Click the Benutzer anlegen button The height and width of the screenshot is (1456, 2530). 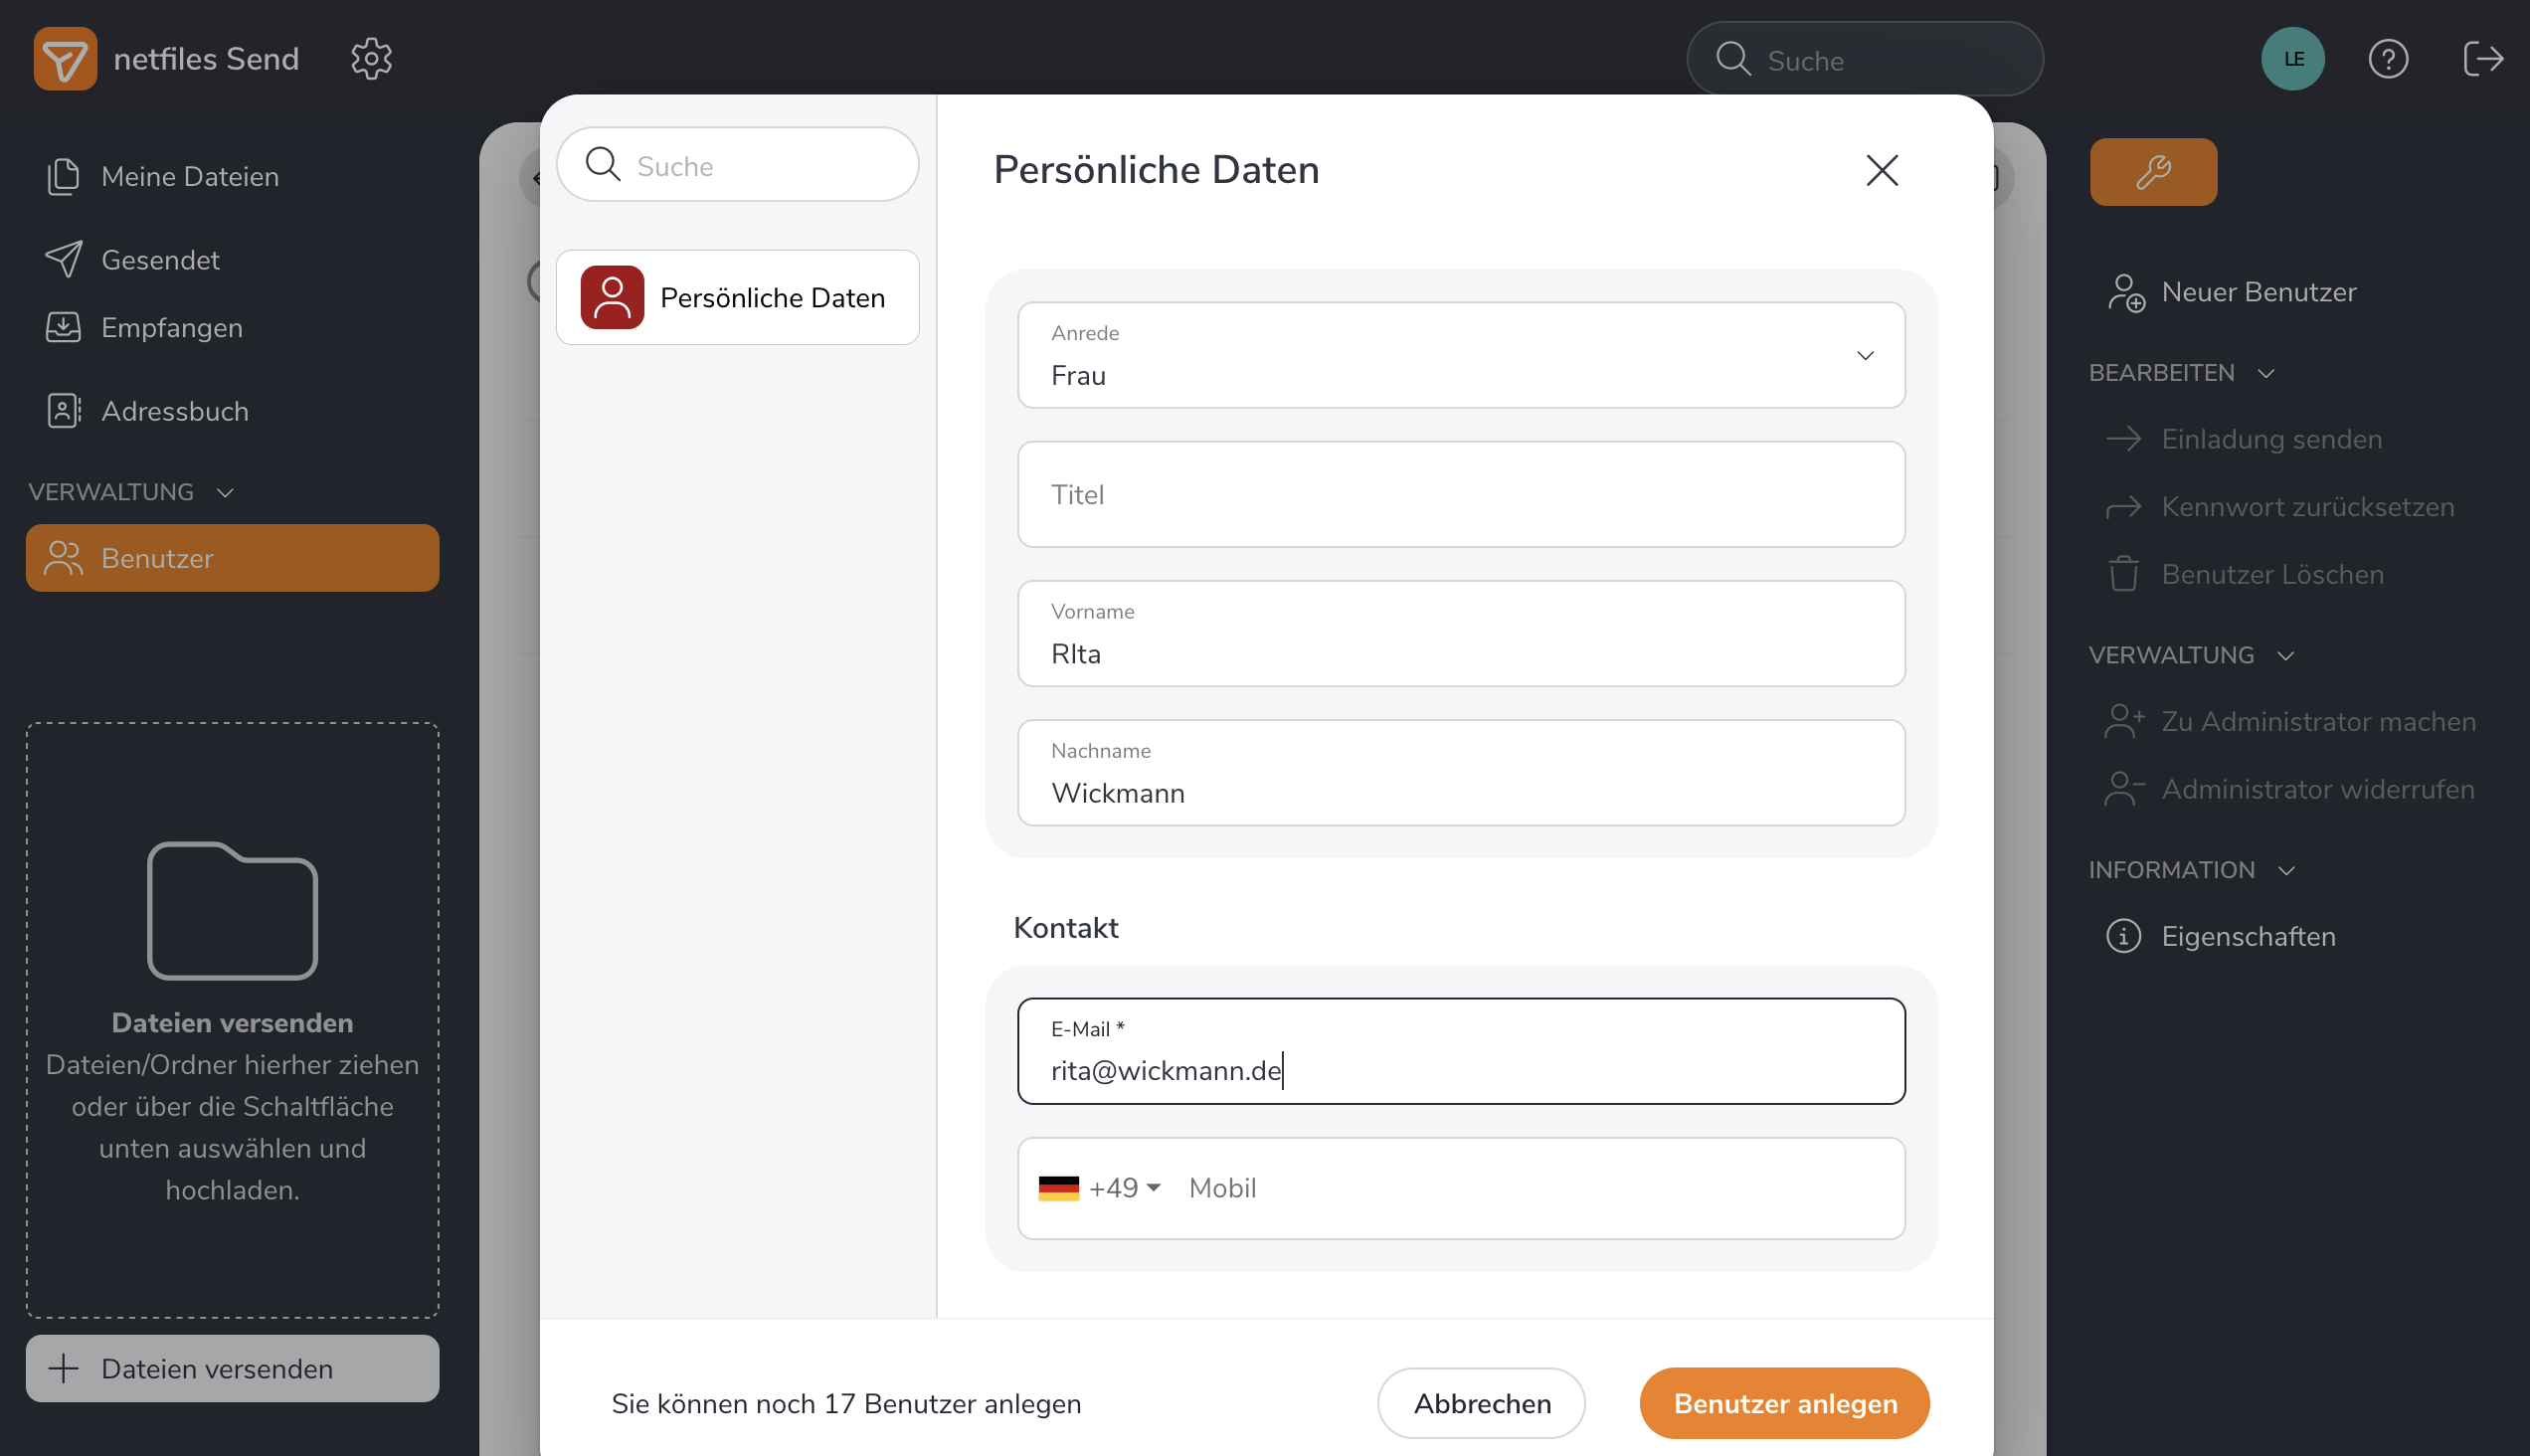point(1784,1404)
